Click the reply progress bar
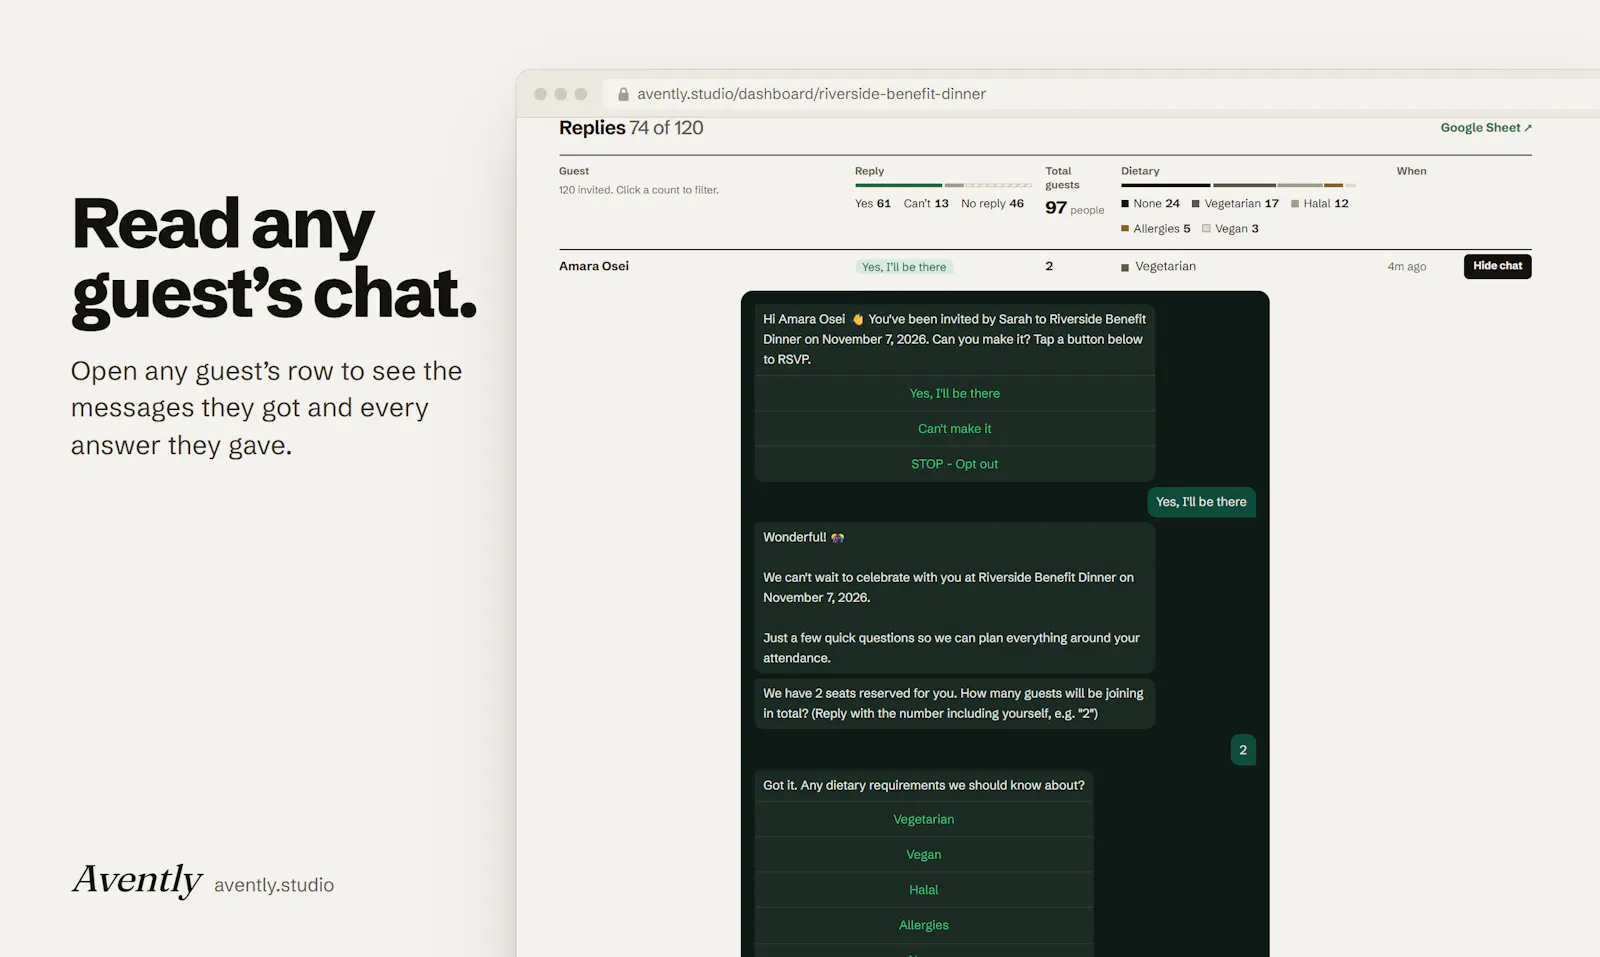The image size is (1600, 957). coord(943,185)
